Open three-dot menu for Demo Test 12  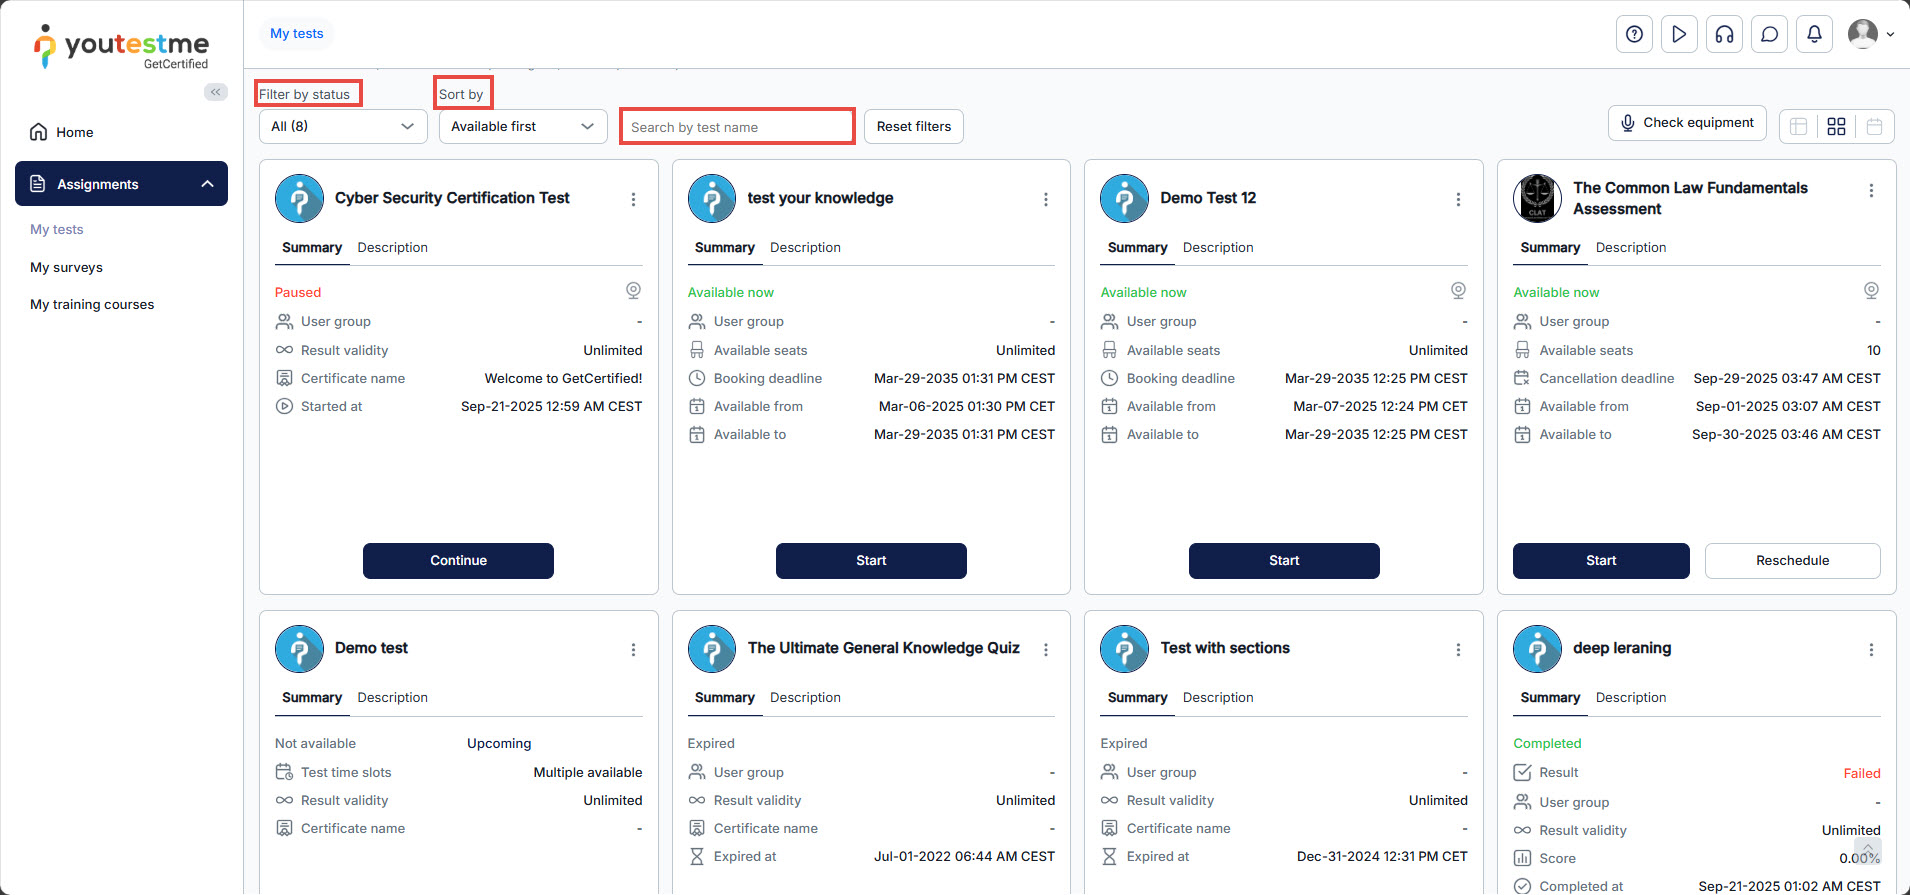[x=1458, y=200]
